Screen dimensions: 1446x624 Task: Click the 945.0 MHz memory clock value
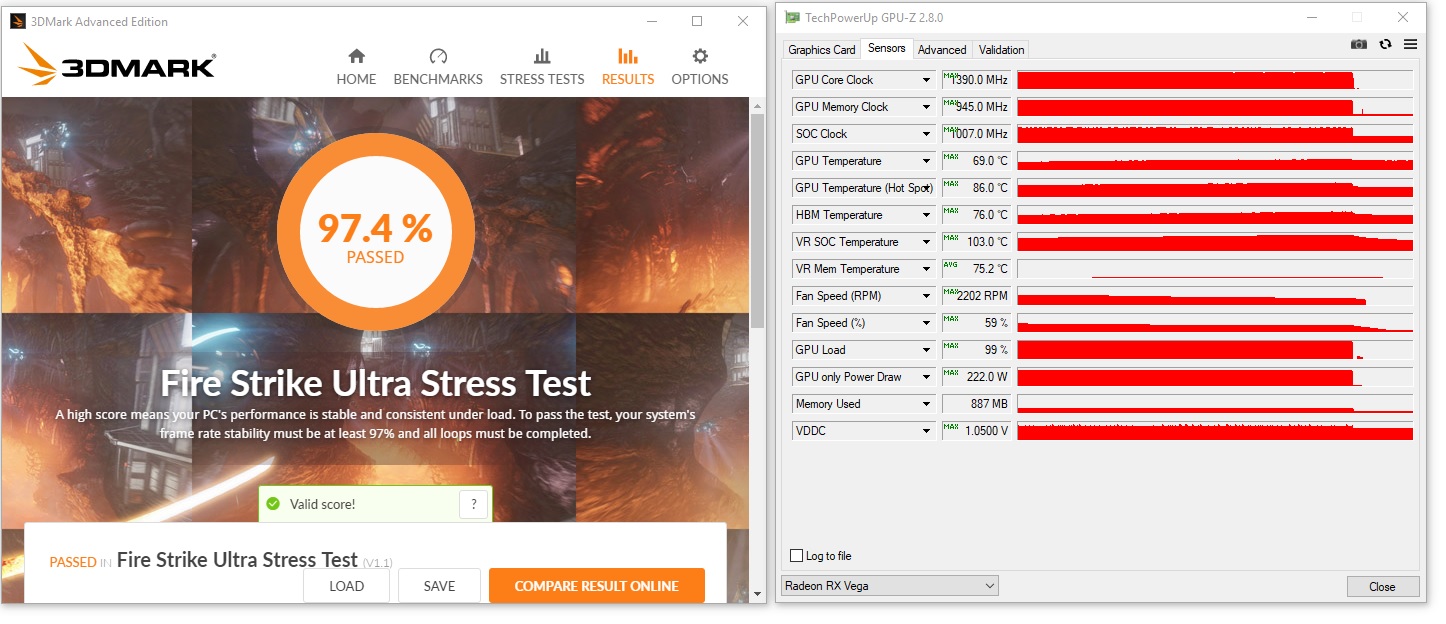tap(976, 107)
